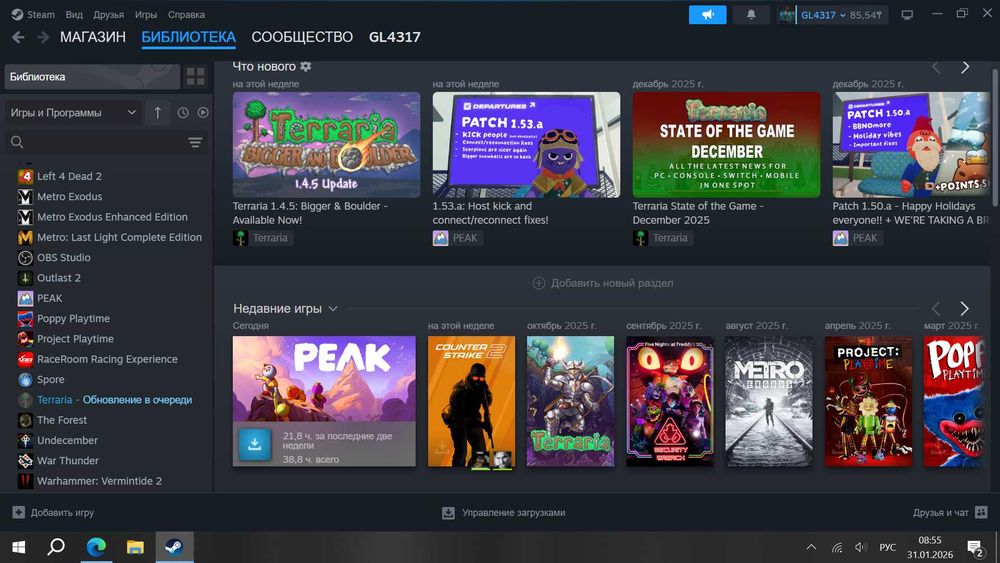The height and width of the screenshot is (563, 1000).
Task: Open What's New settings gear
Action: pyautogui.click(x=305, y=66)
